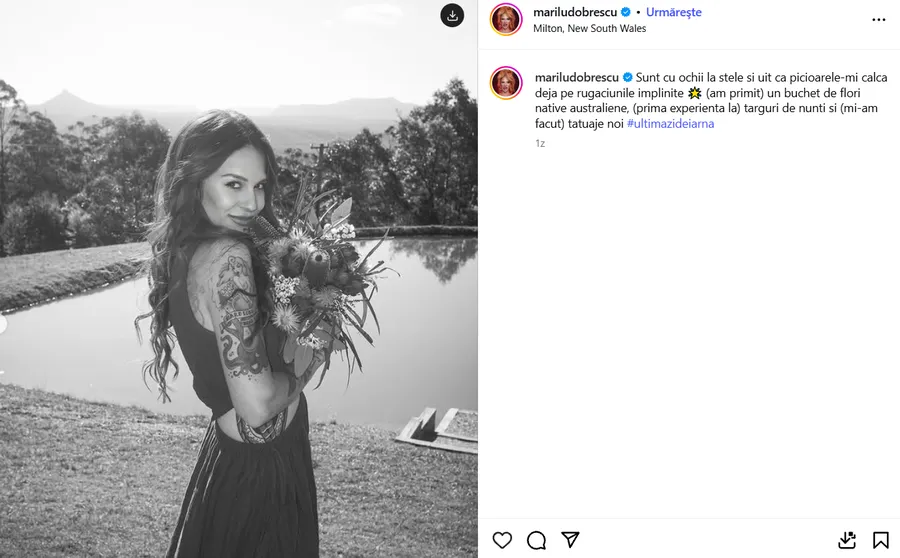Open the #ultimazideiarna hashtag
900x558 pixels.
[670, 123]
